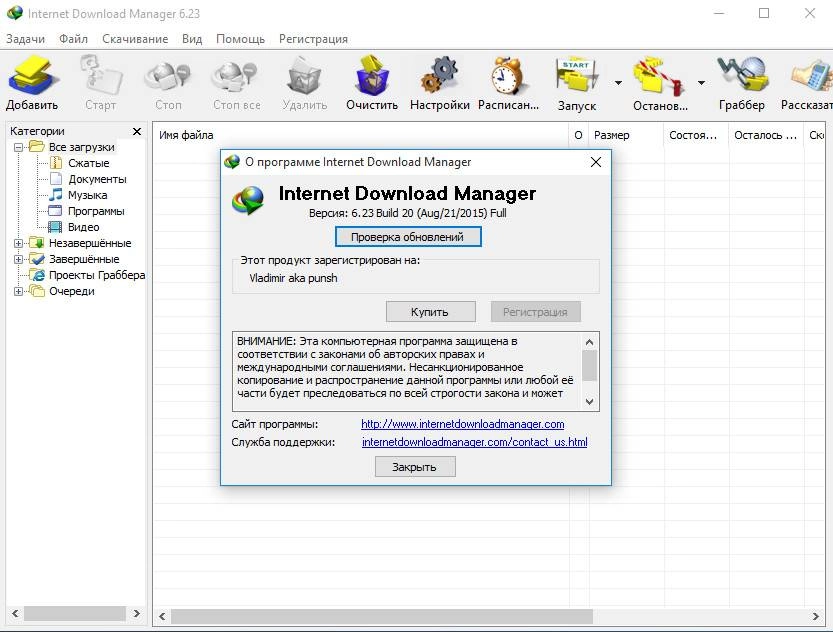Click the Видео film icon in tree

coord(55,227)
